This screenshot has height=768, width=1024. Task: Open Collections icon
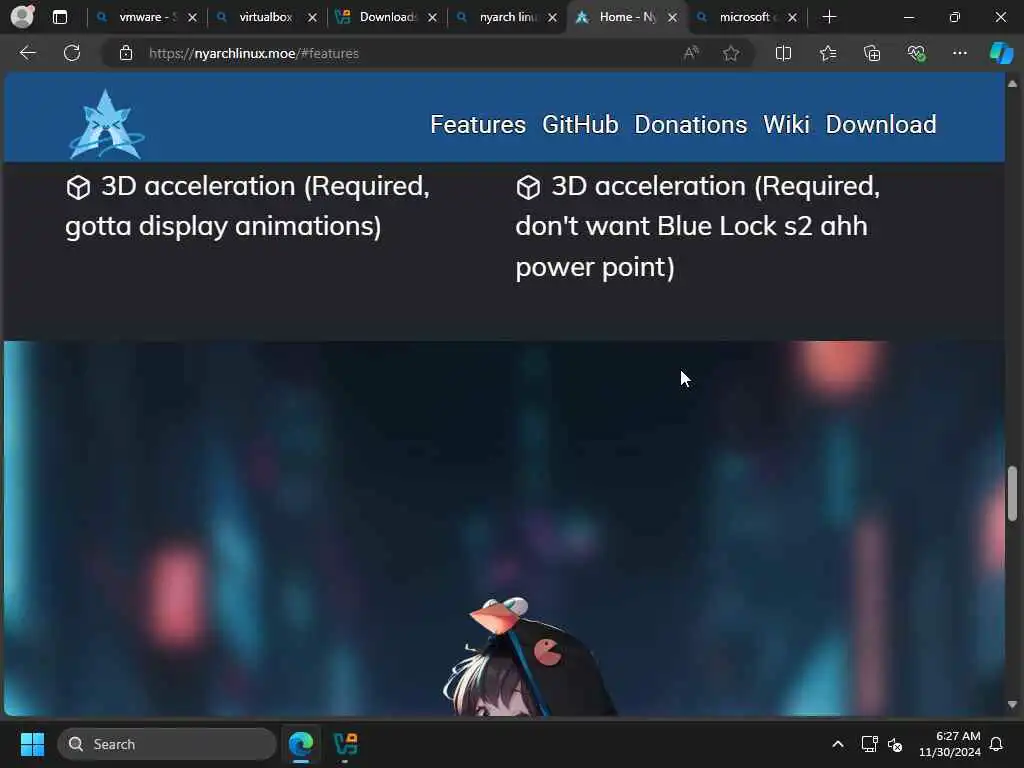coord(872,53)
